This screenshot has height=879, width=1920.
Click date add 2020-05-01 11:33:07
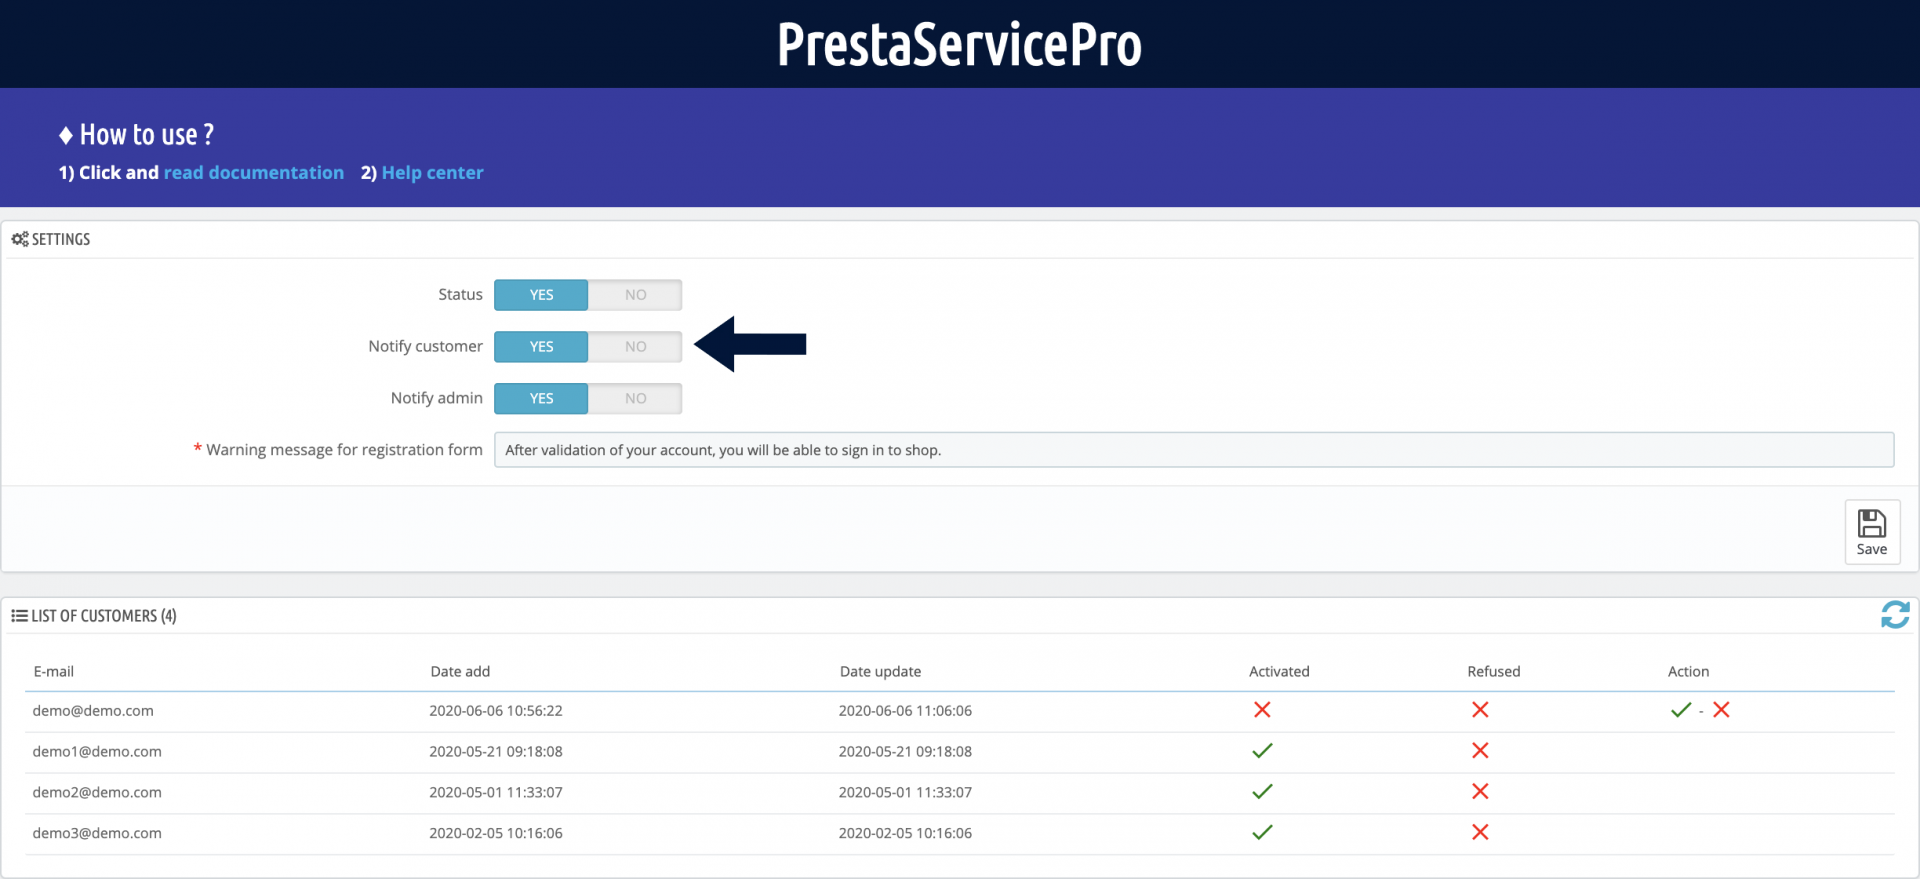point(496,793)
